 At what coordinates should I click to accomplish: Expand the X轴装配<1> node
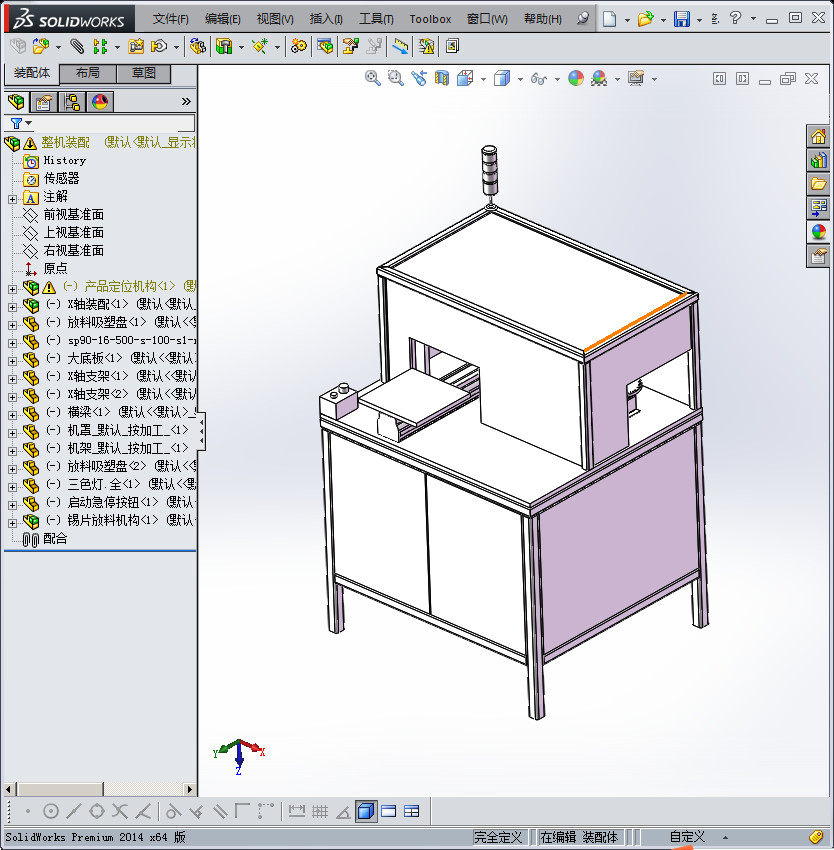(12, 307)
